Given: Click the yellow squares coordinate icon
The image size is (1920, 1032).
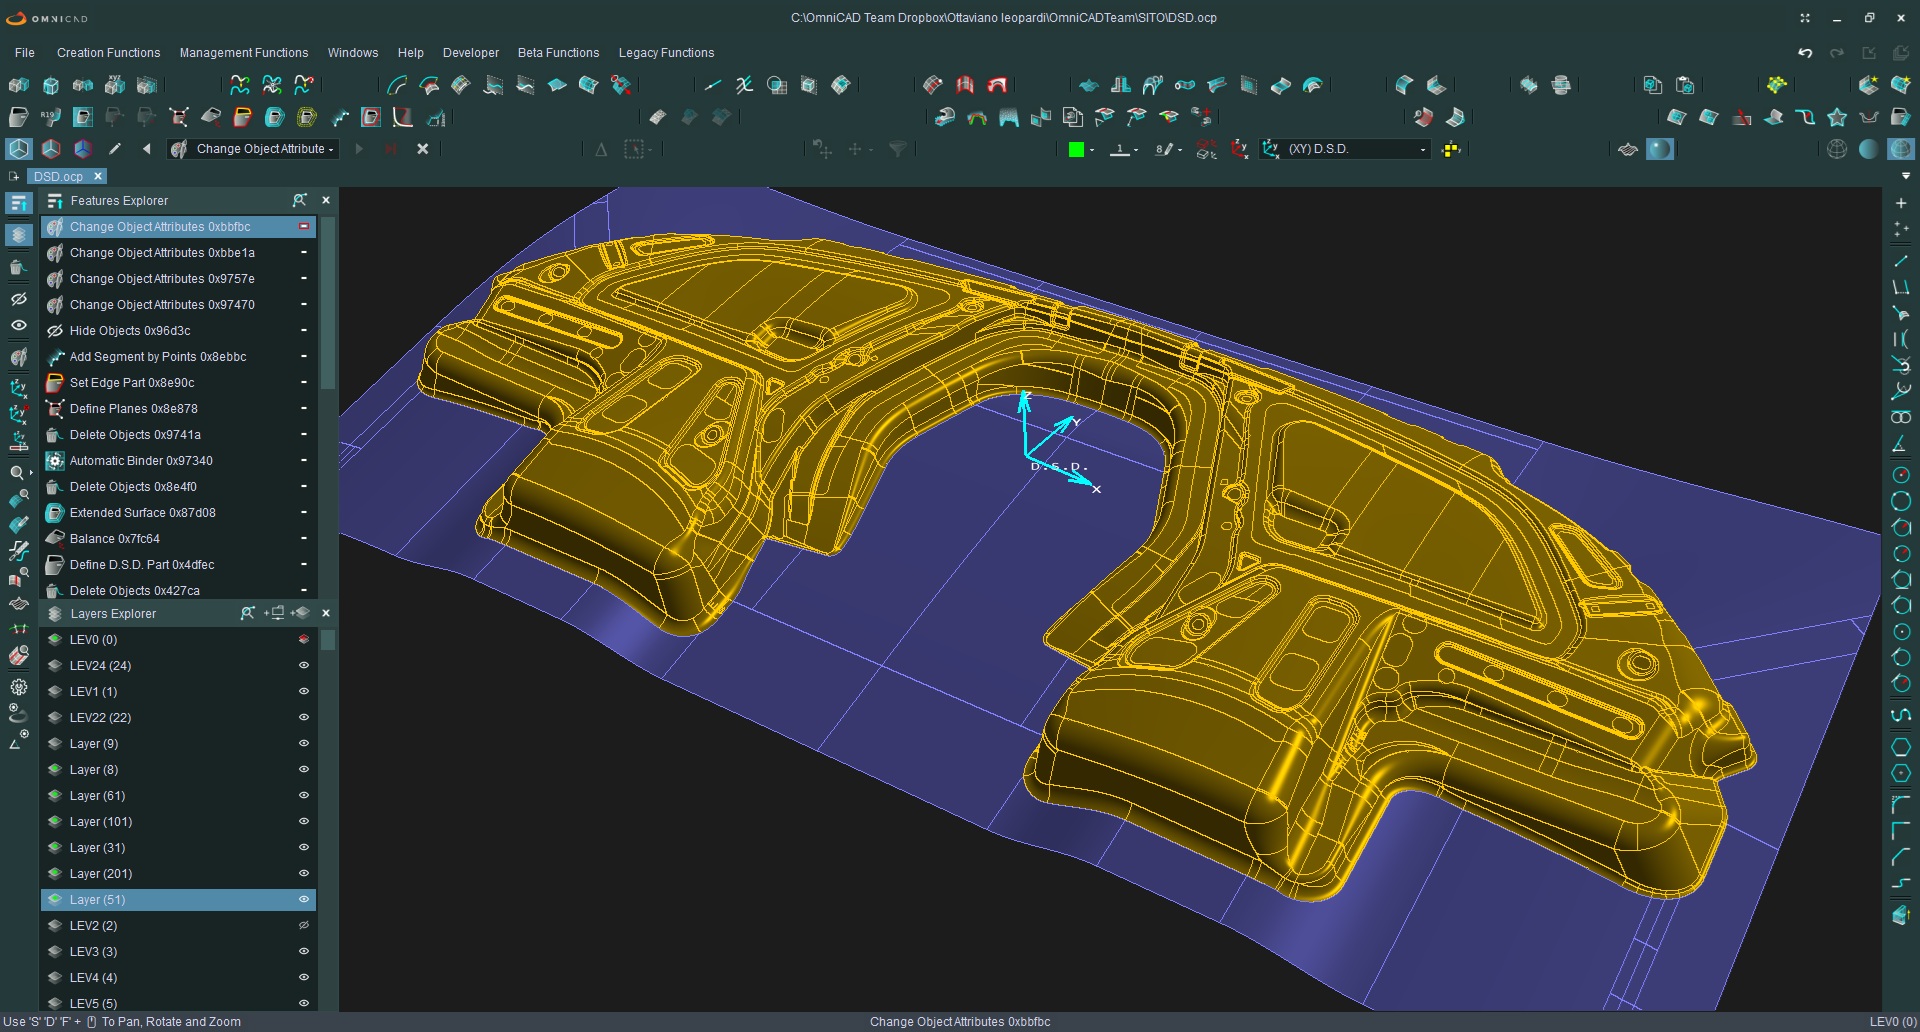Looking at the screenshot, I should pos(1451,149).
